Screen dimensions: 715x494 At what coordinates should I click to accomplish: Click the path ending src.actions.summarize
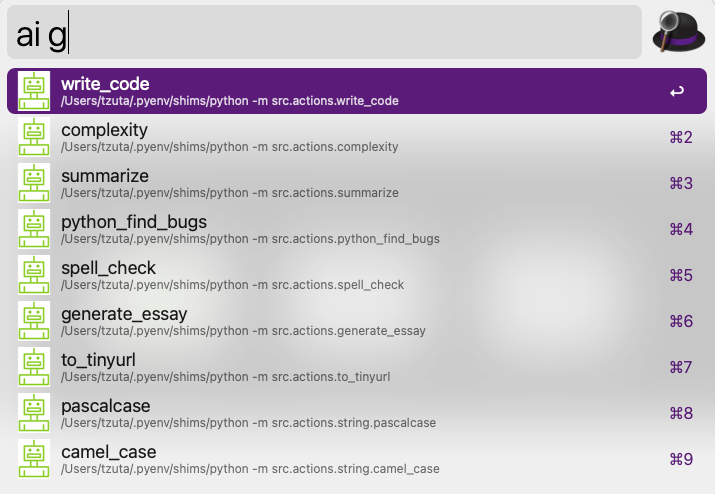point(230,193)
